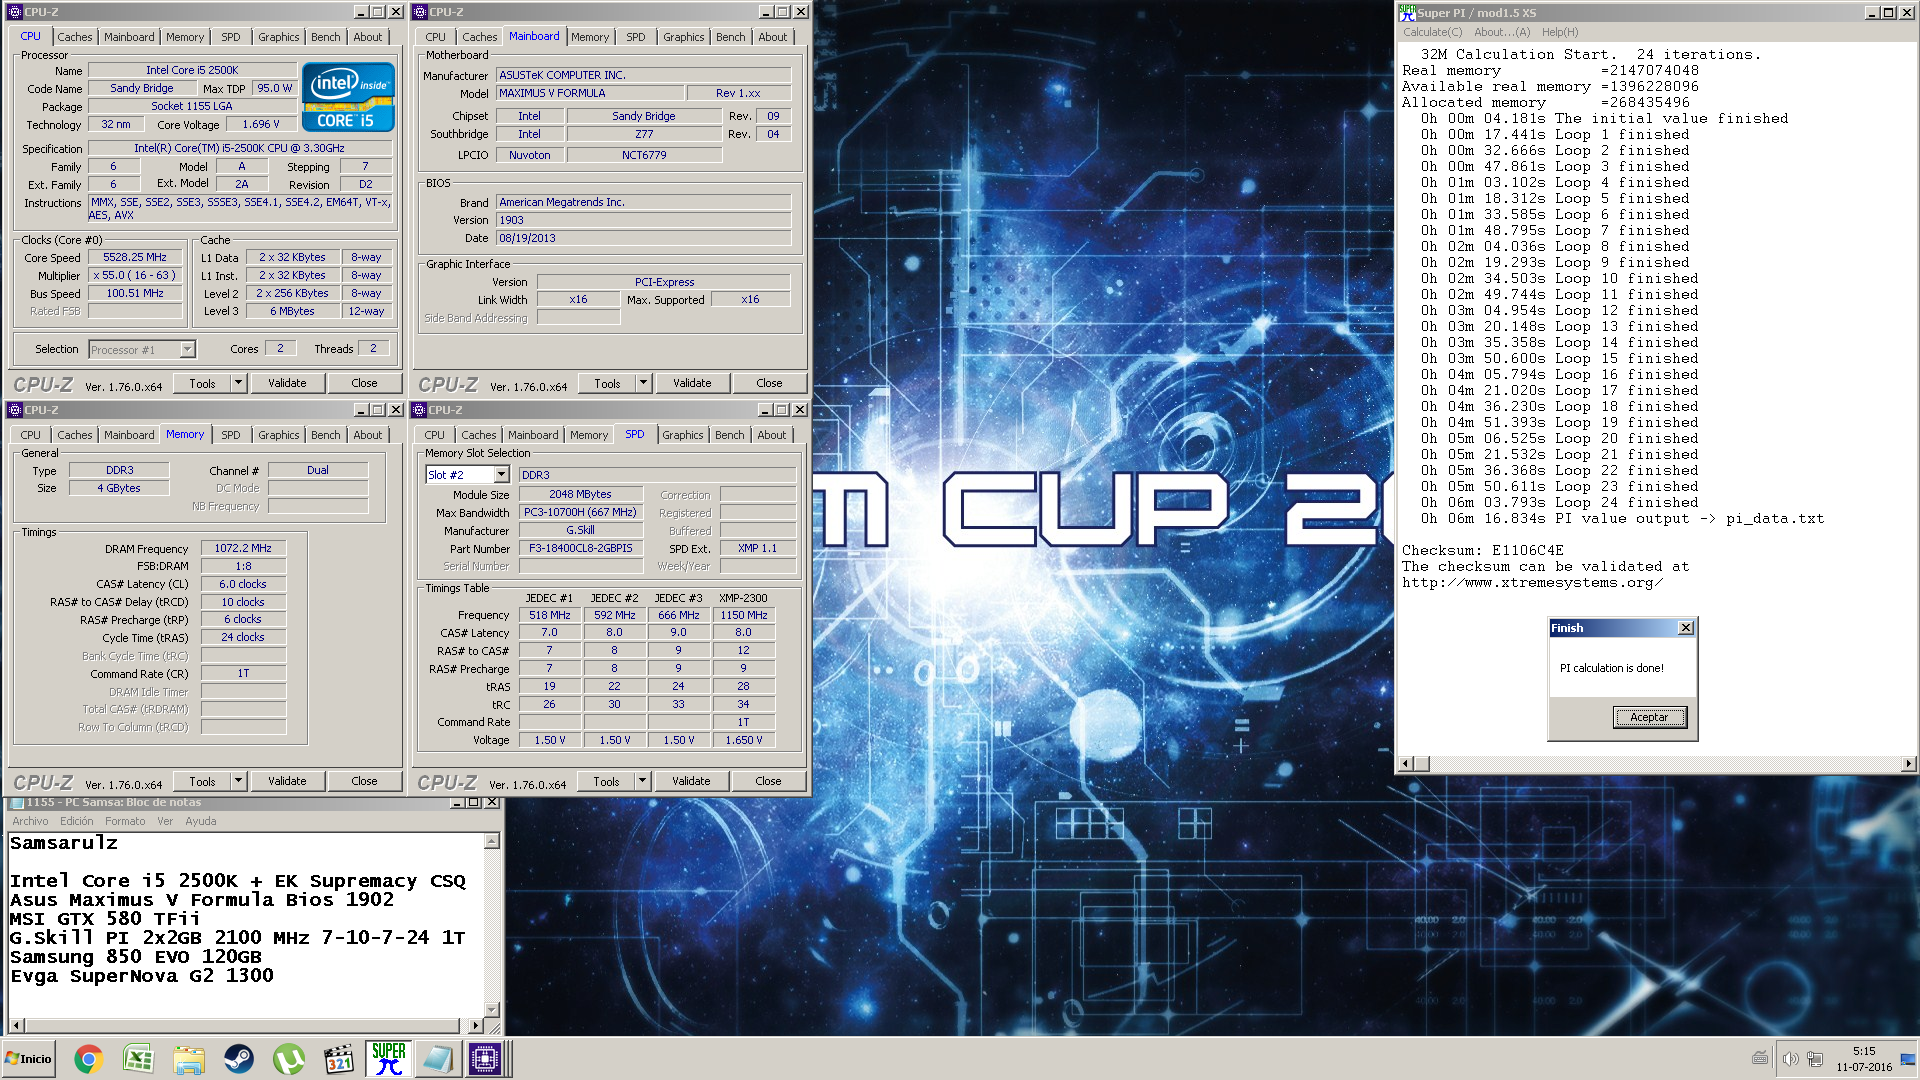This screenshot has height=1080, width=1920.
Task: Click the network tray icon
Action: pos(1815,1059)
